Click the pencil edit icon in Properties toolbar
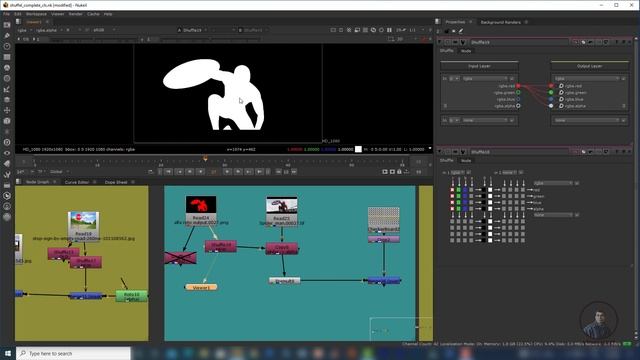The width and height of the screenshot is (640, 360). [461, 31]
